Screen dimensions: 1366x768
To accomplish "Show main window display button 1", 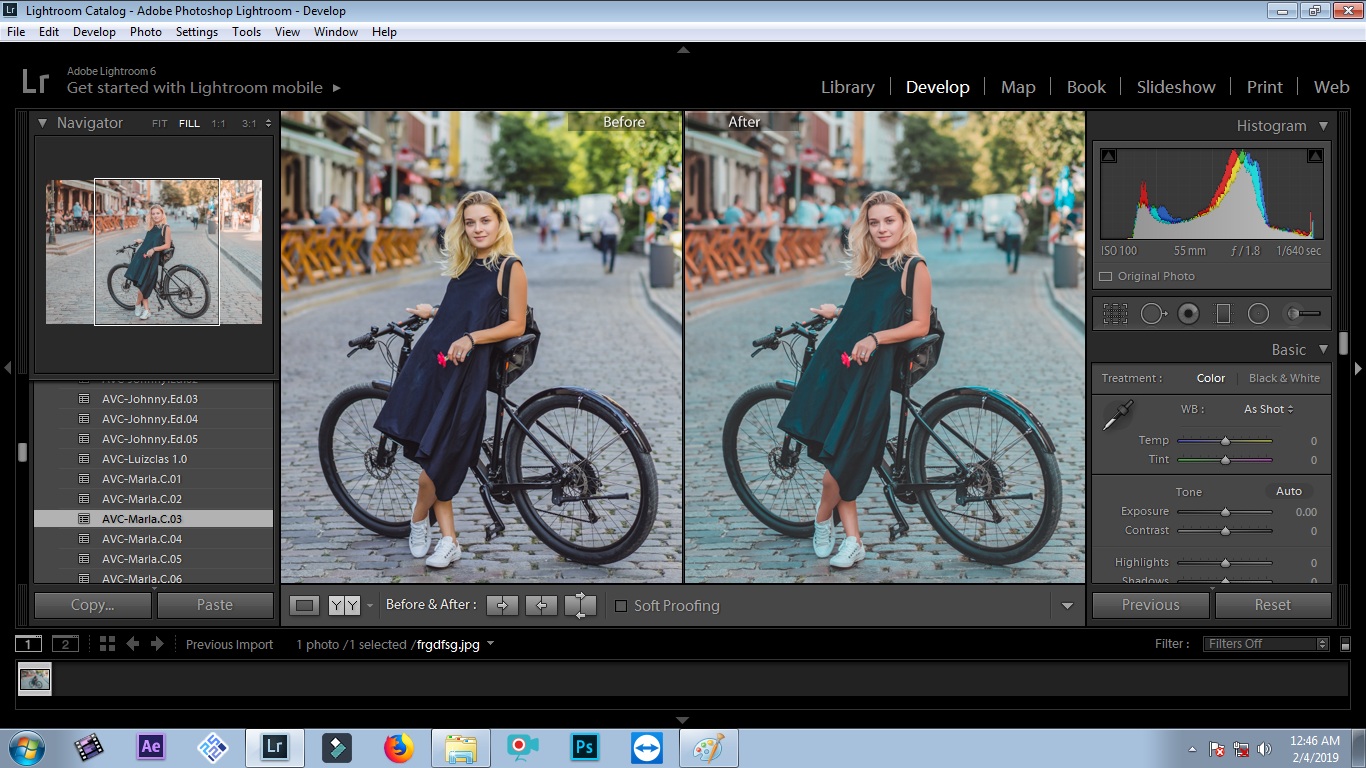I will coord(29,644).
